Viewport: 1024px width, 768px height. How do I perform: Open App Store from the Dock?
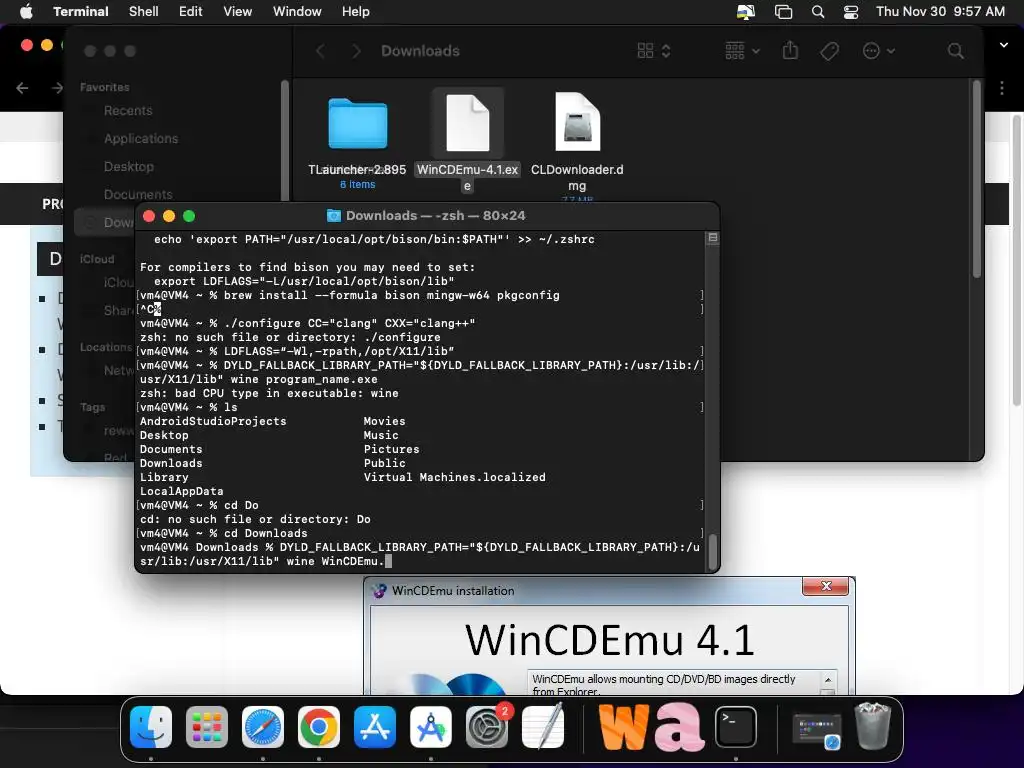pos(375,727)
